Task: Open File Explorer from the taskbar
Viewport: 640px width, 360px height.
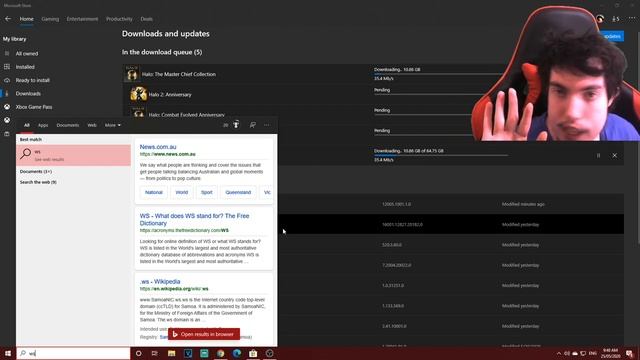Action: click(x=171, y=353)
